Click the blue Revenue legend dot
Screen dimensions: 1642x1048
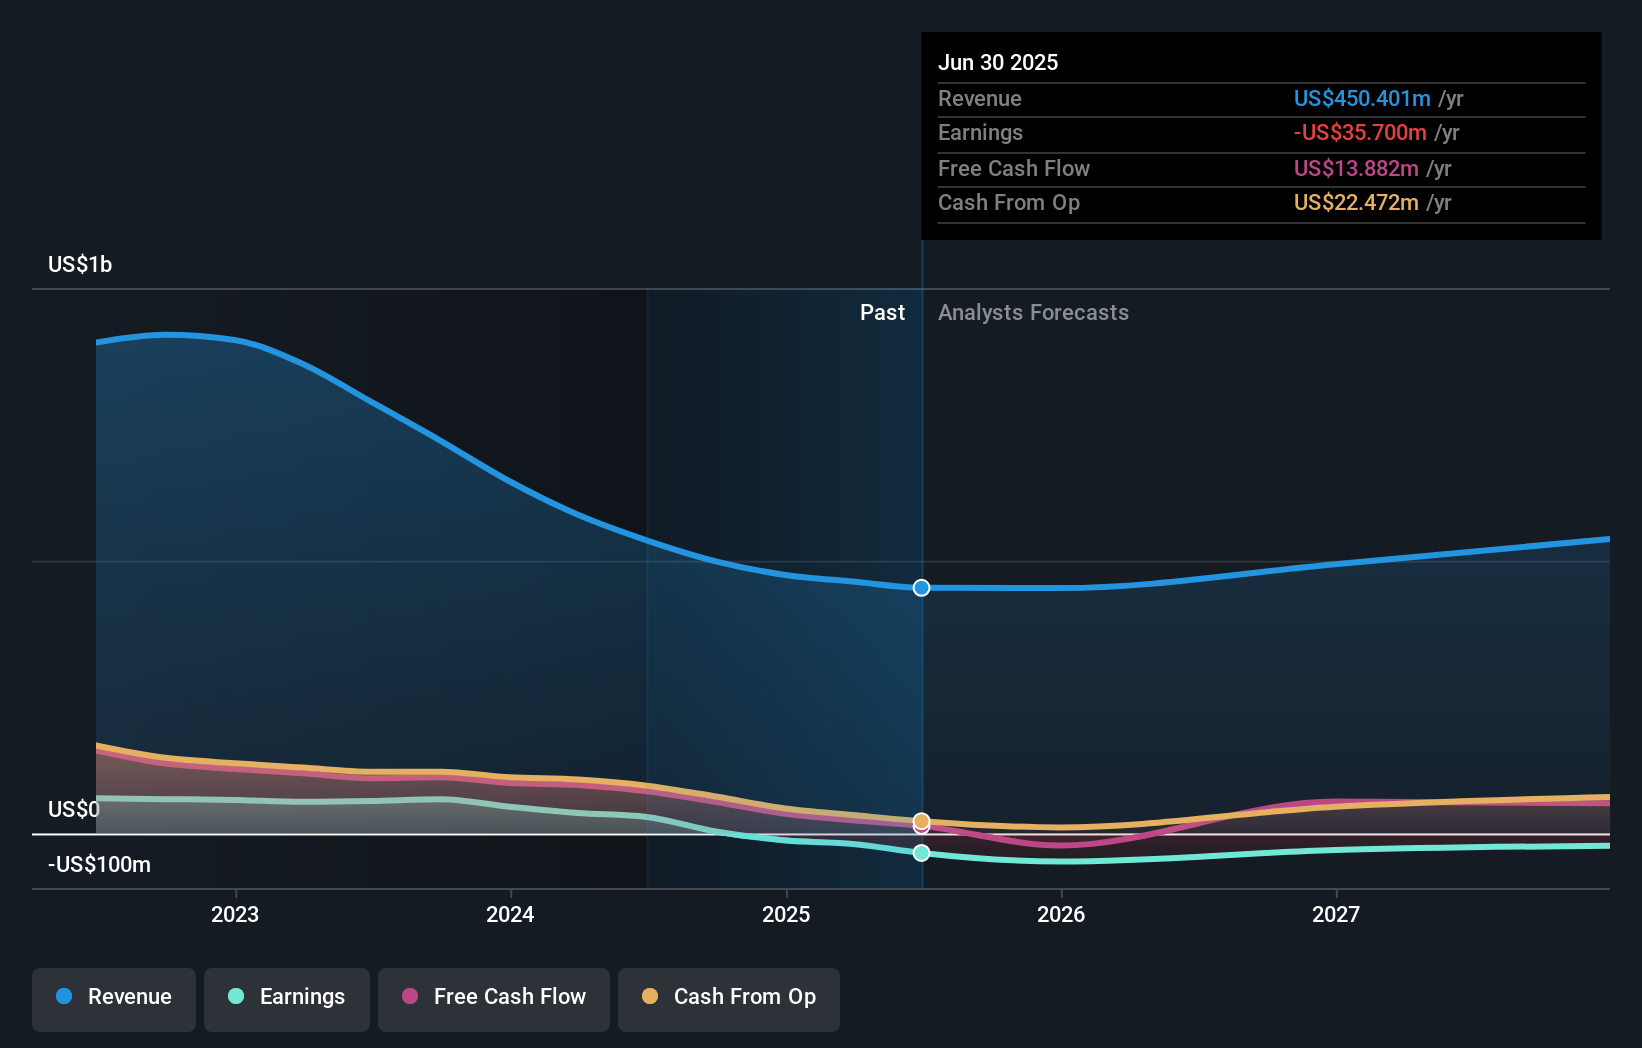click(65, 997)
